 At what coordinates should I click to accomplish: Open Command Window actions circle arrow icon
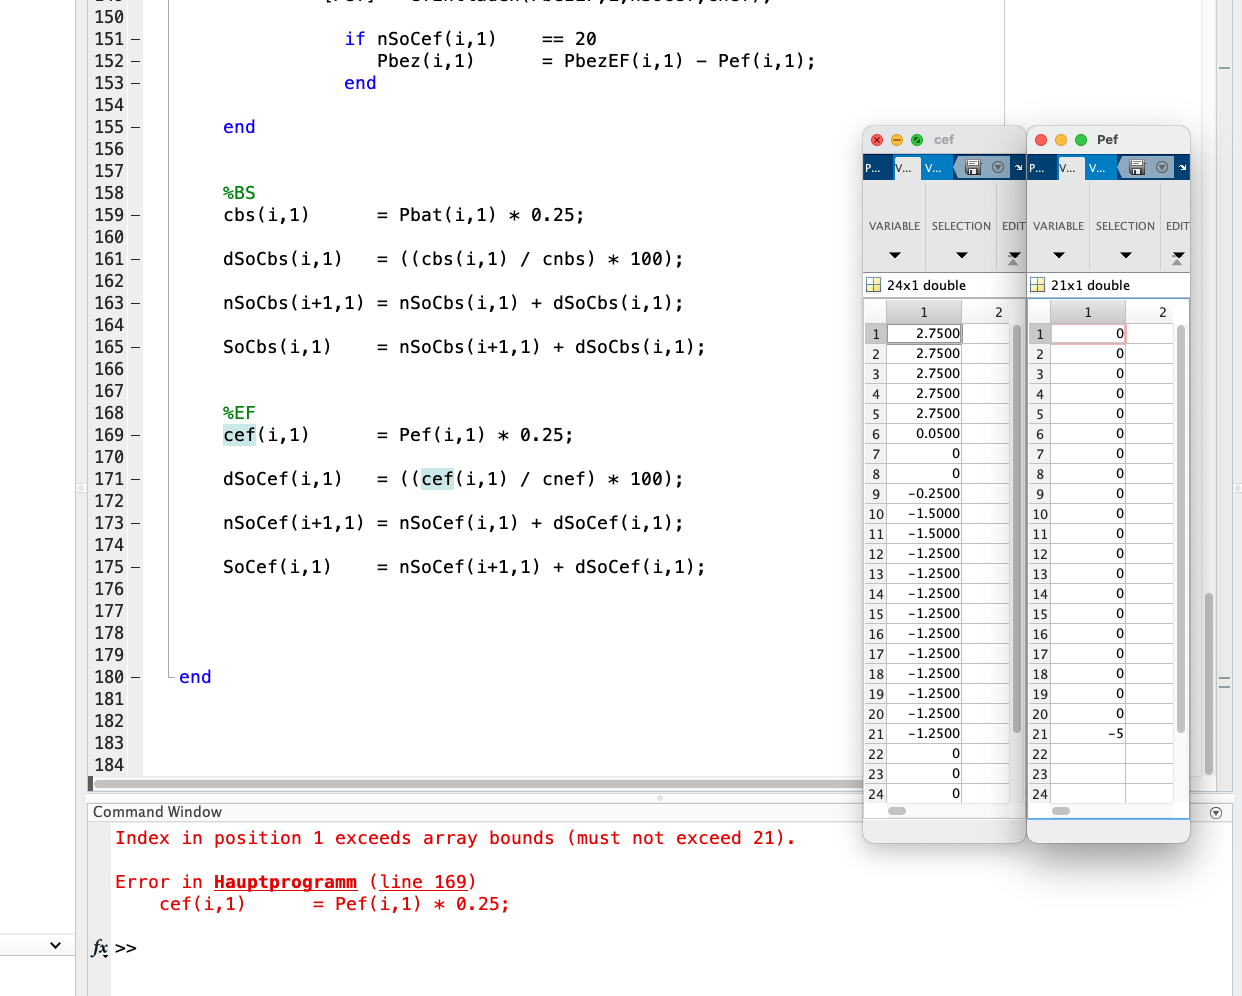(1216, 812)
